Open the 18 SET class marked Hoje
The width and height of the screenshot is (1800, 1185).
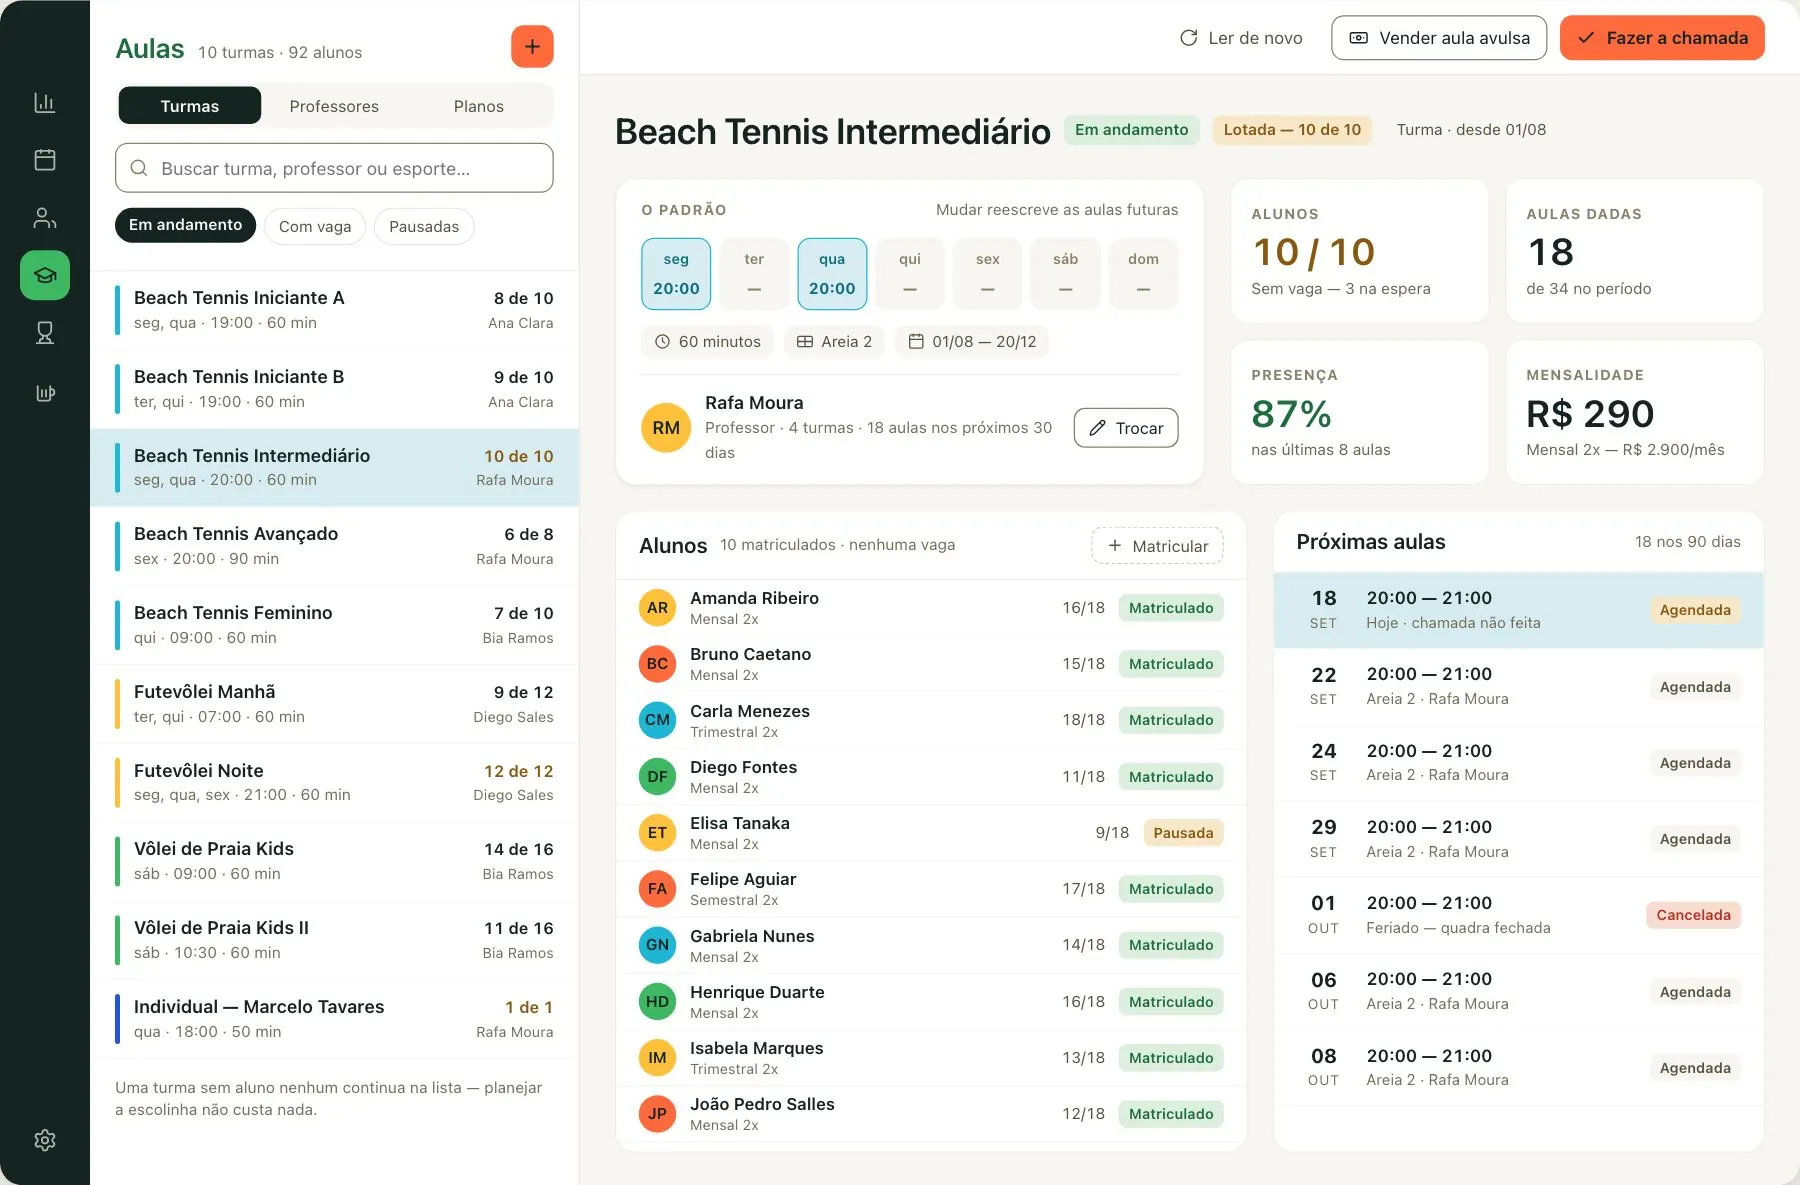(1518, 610)
